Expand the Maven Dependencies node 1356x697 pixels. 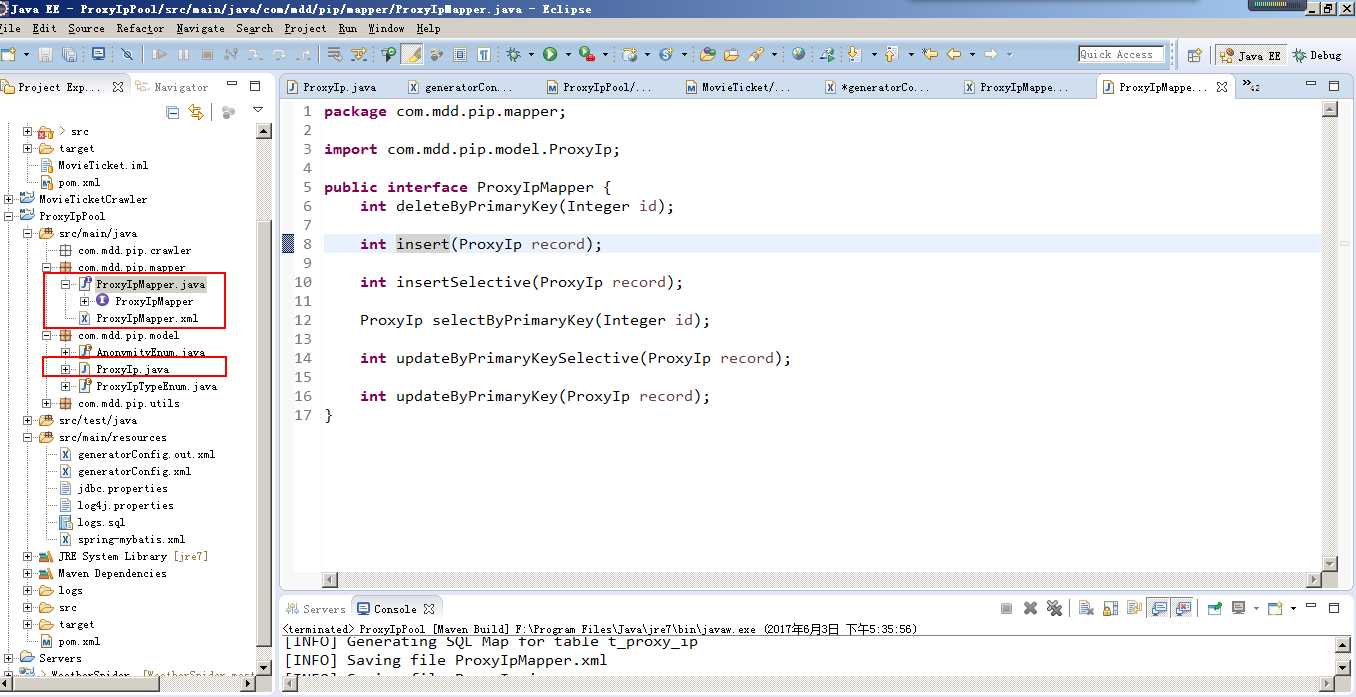[27, 573]
